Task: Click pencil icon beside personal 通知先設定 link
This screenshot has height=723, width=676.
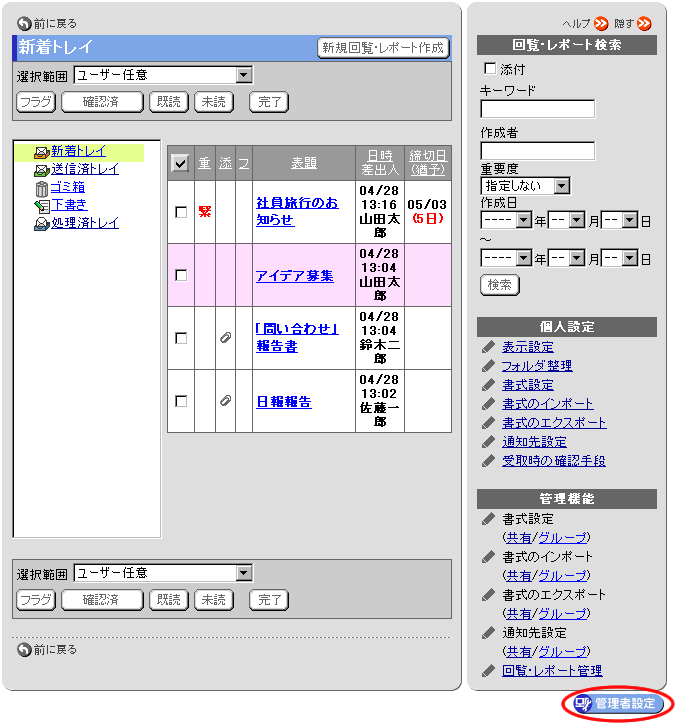Action: [488, 442]
